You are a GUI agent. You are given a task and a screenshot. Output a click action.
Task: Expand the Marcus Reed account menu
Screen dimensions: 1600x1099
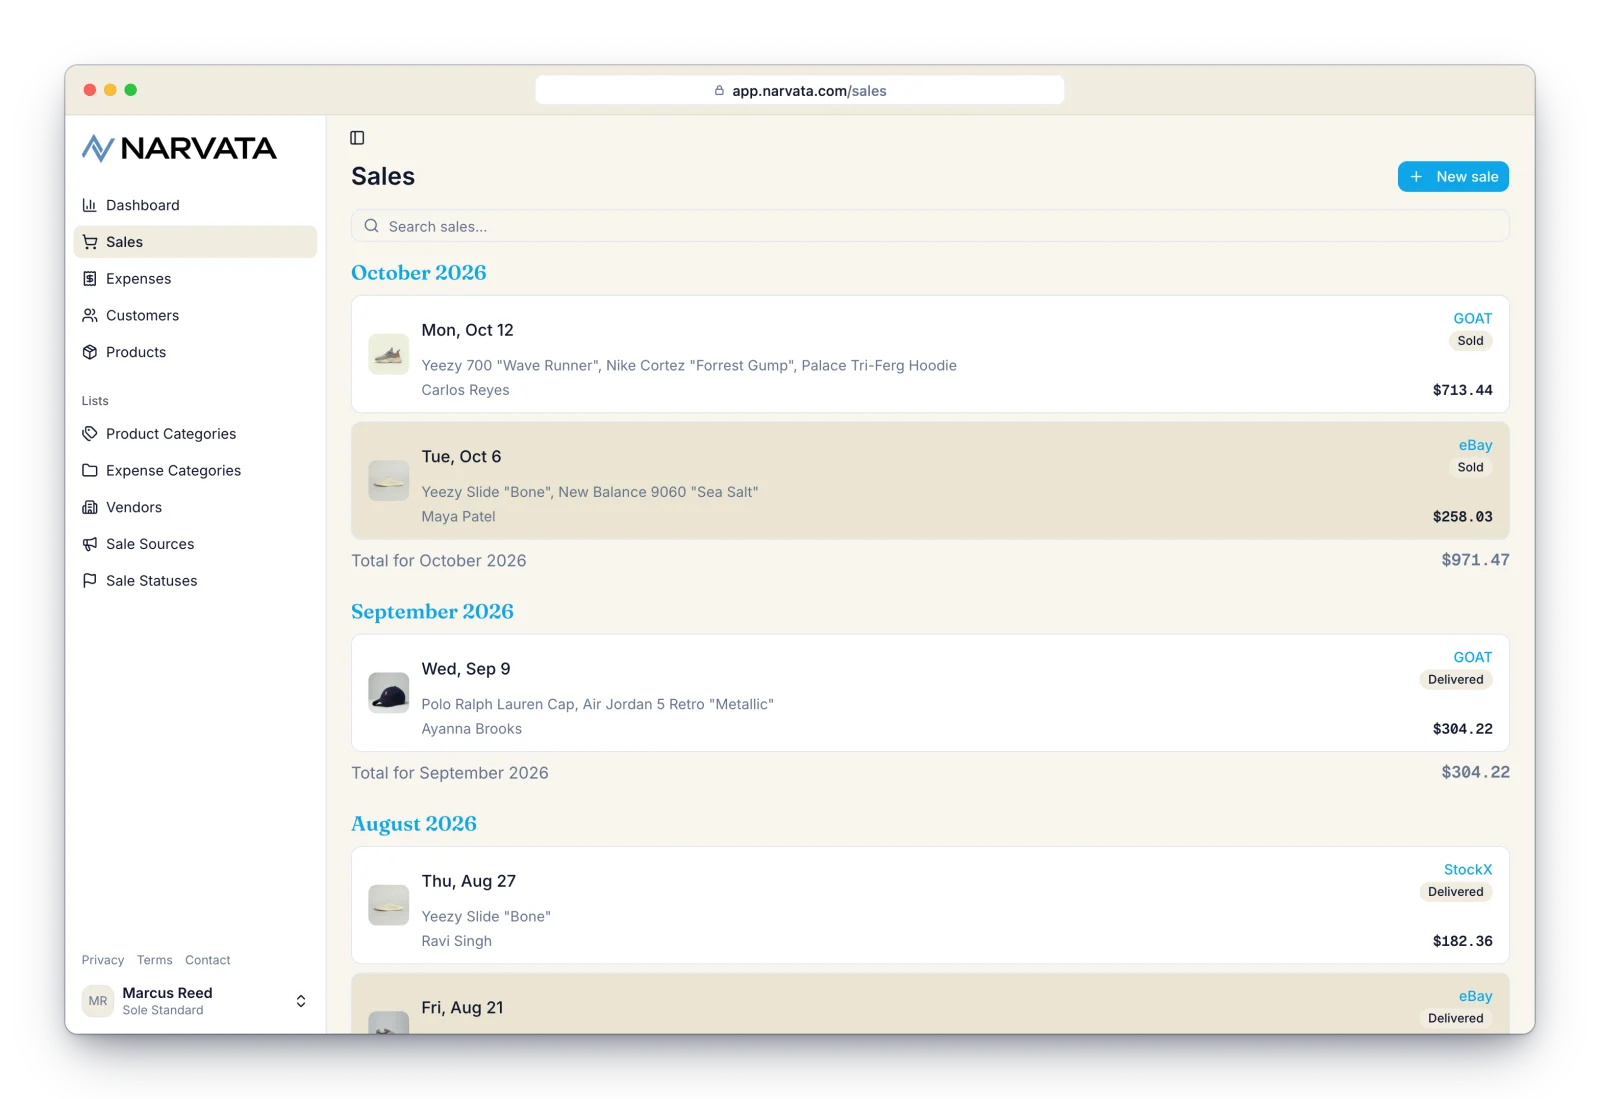click(x=195, y=1001)
